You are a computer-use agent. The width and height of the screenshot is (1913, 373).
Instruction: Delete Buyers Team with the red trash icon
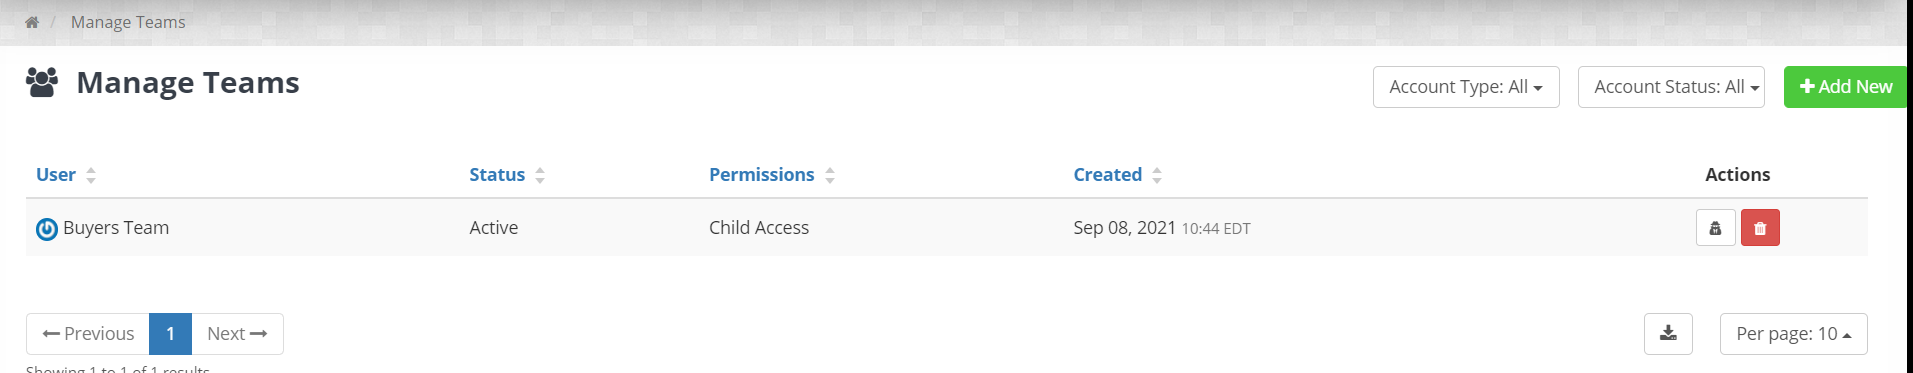[1760, 228]
